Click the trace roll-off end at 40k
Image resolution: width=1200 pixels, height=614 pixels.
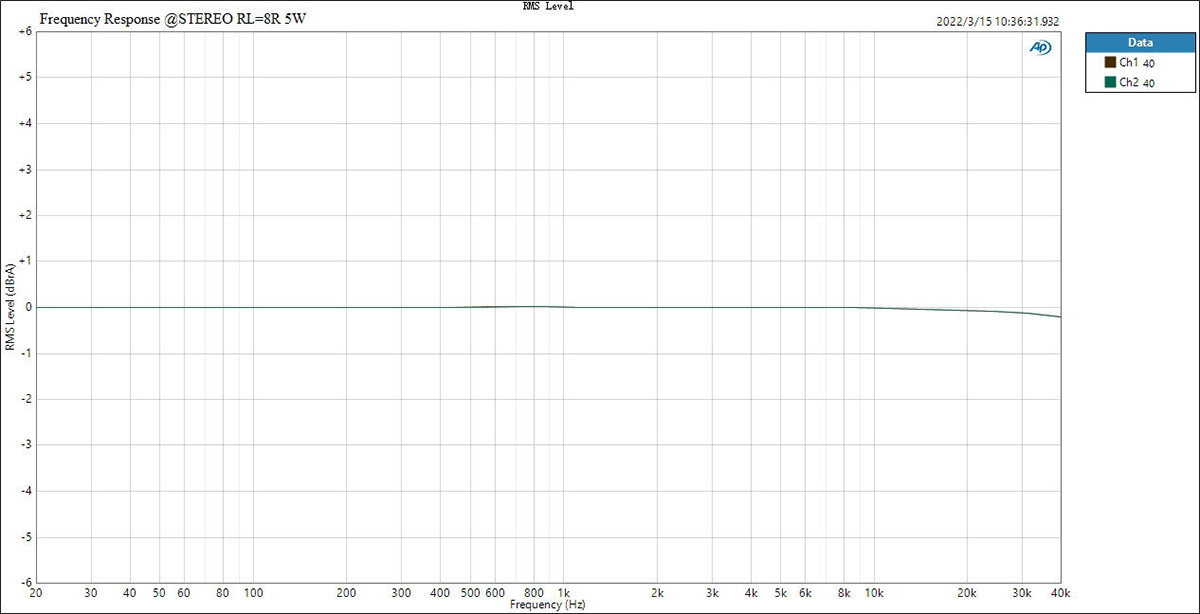pyautogui.click(x=1059, y=317)
